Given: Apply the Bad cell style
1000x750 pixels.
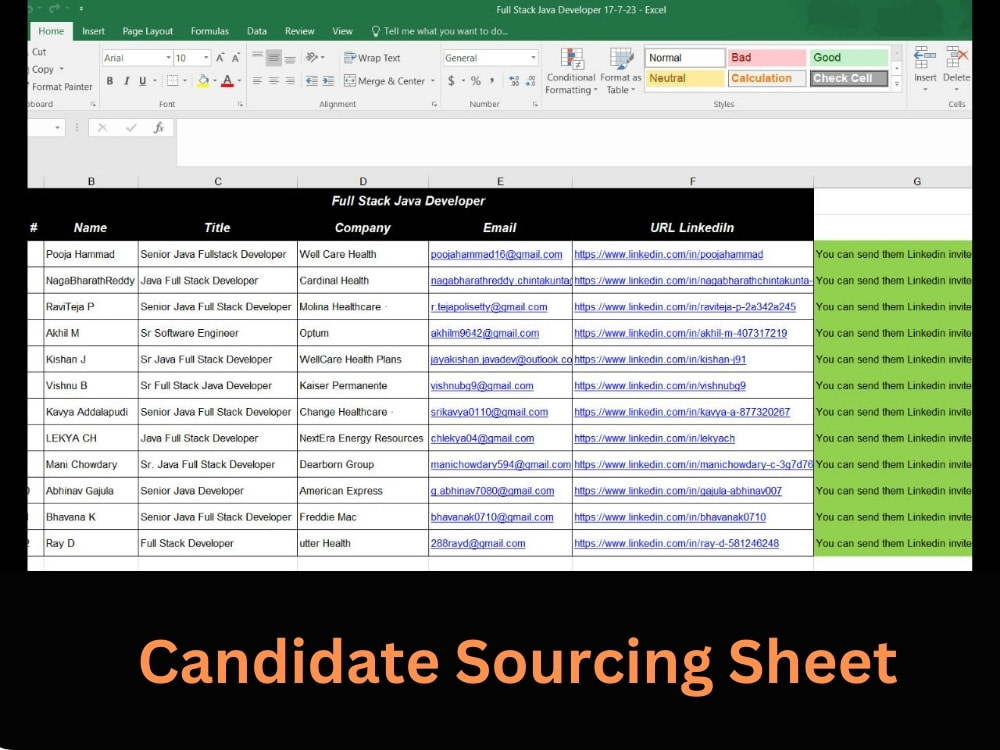Looking at the screenshot, I should (767, 57).
